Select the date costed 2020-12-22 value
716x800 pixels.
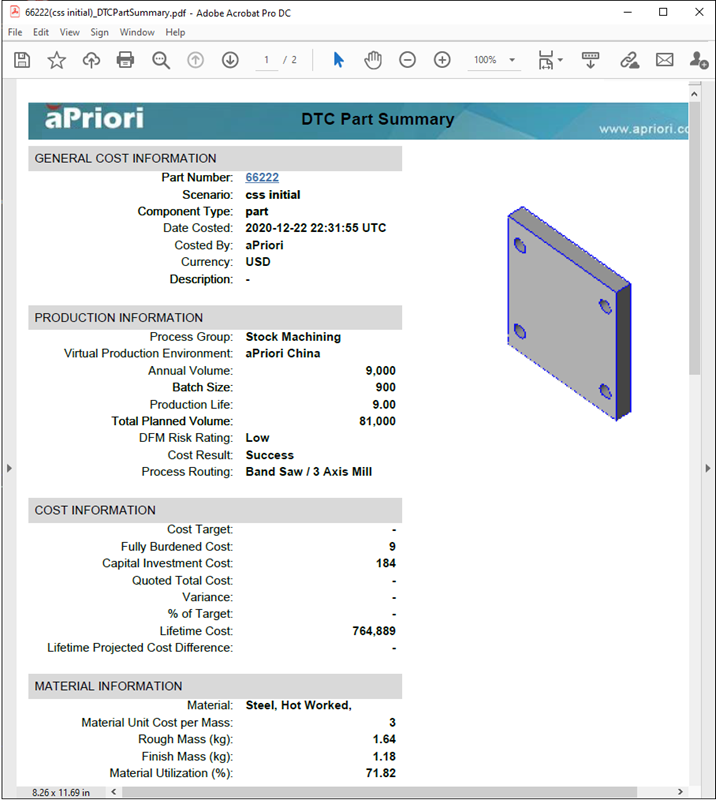315,228
